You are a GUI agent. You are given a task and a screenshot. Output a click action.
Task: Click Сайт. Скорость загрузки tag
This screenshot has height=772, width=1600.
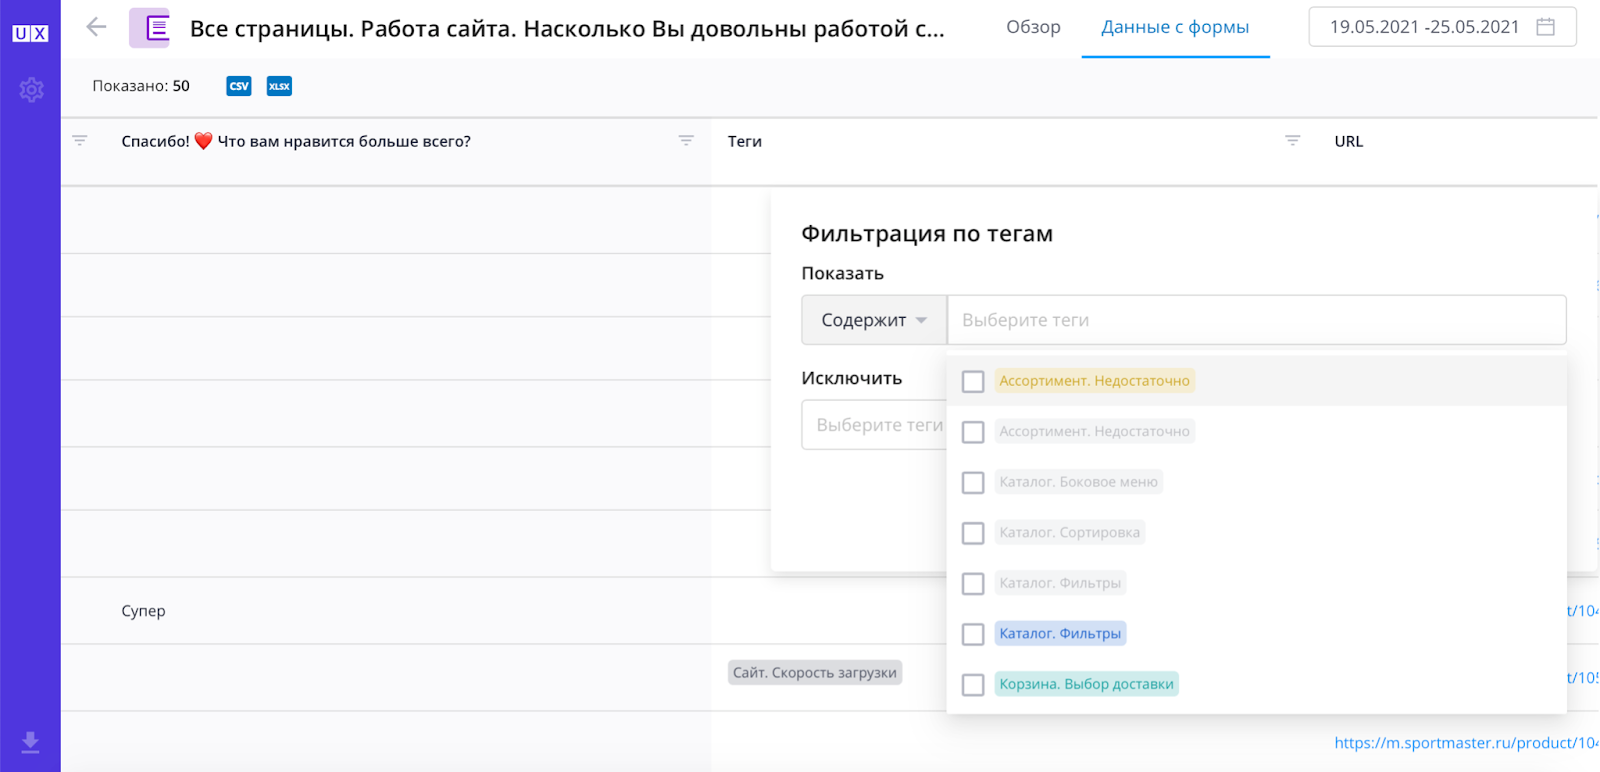coord(815,673)
